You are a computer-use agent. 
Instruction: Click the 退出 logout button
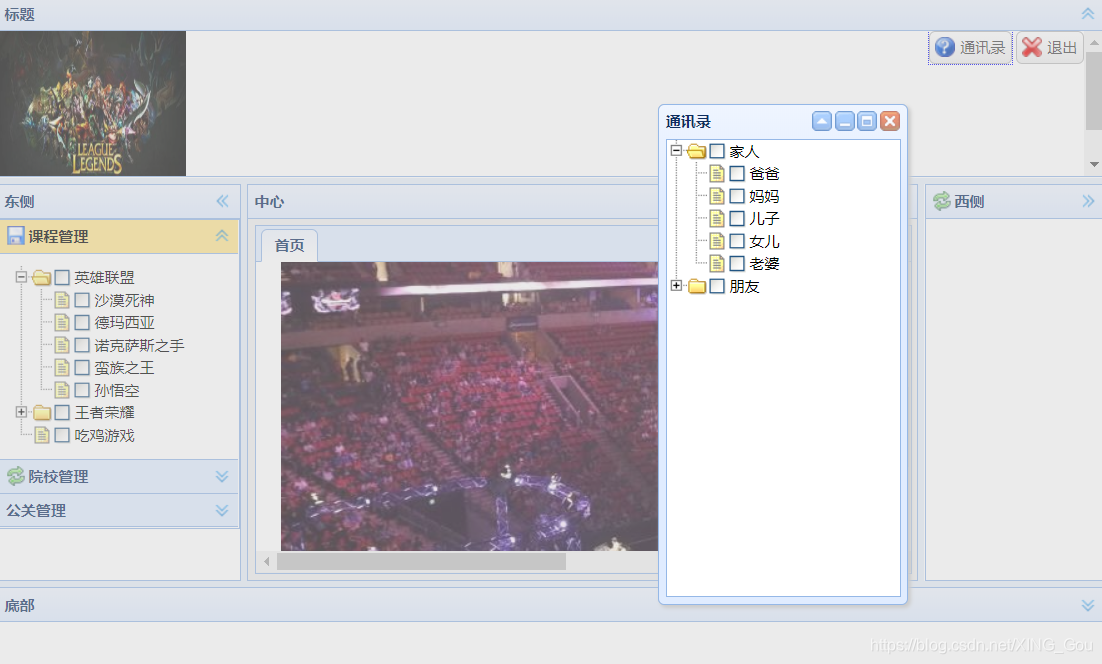[x=1050, y=48]
